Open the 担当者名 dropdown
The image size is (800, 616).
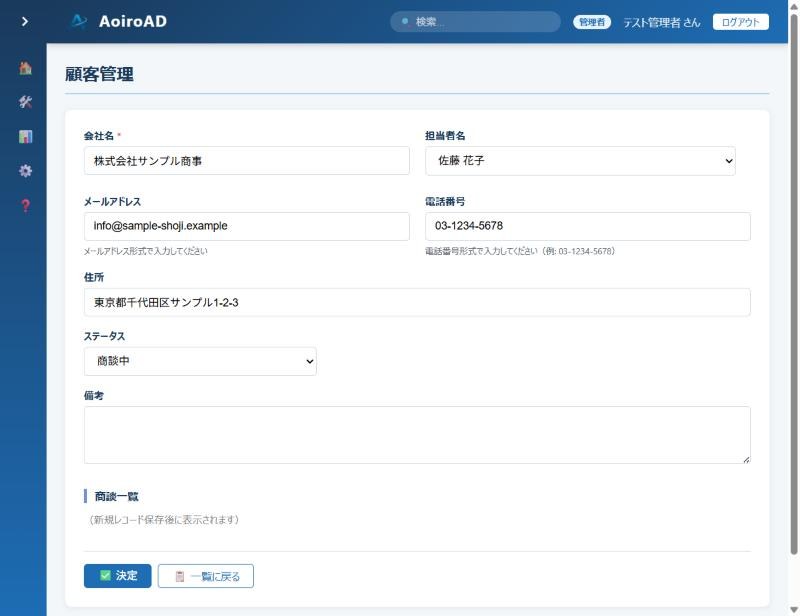580,161
